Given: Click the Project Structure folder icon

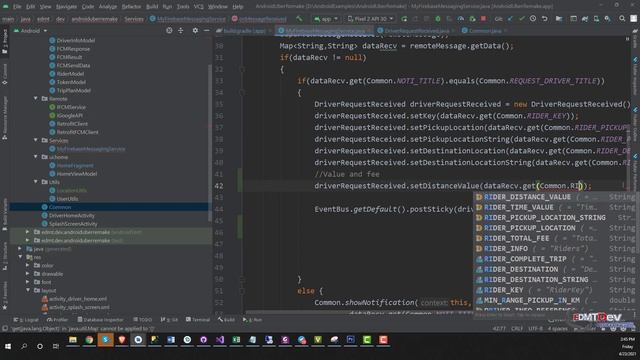Looking at the screenshot, I should (559, 19).
